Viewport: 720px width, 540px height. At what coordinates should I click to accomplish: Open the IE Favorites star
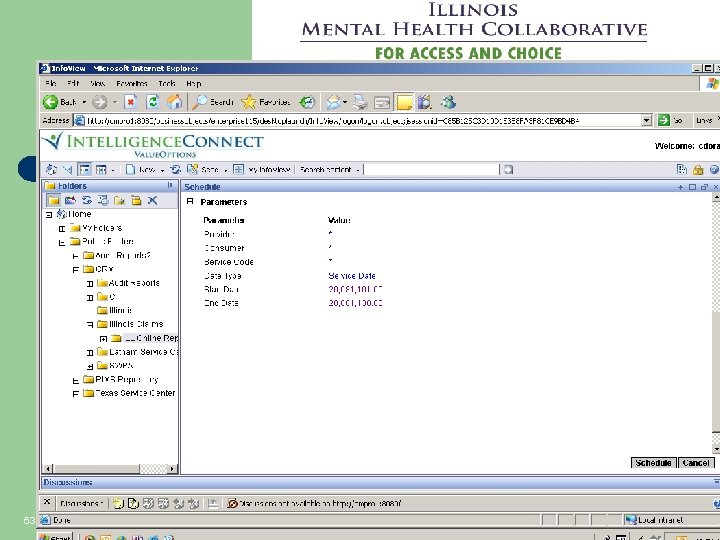pos(248,102)
